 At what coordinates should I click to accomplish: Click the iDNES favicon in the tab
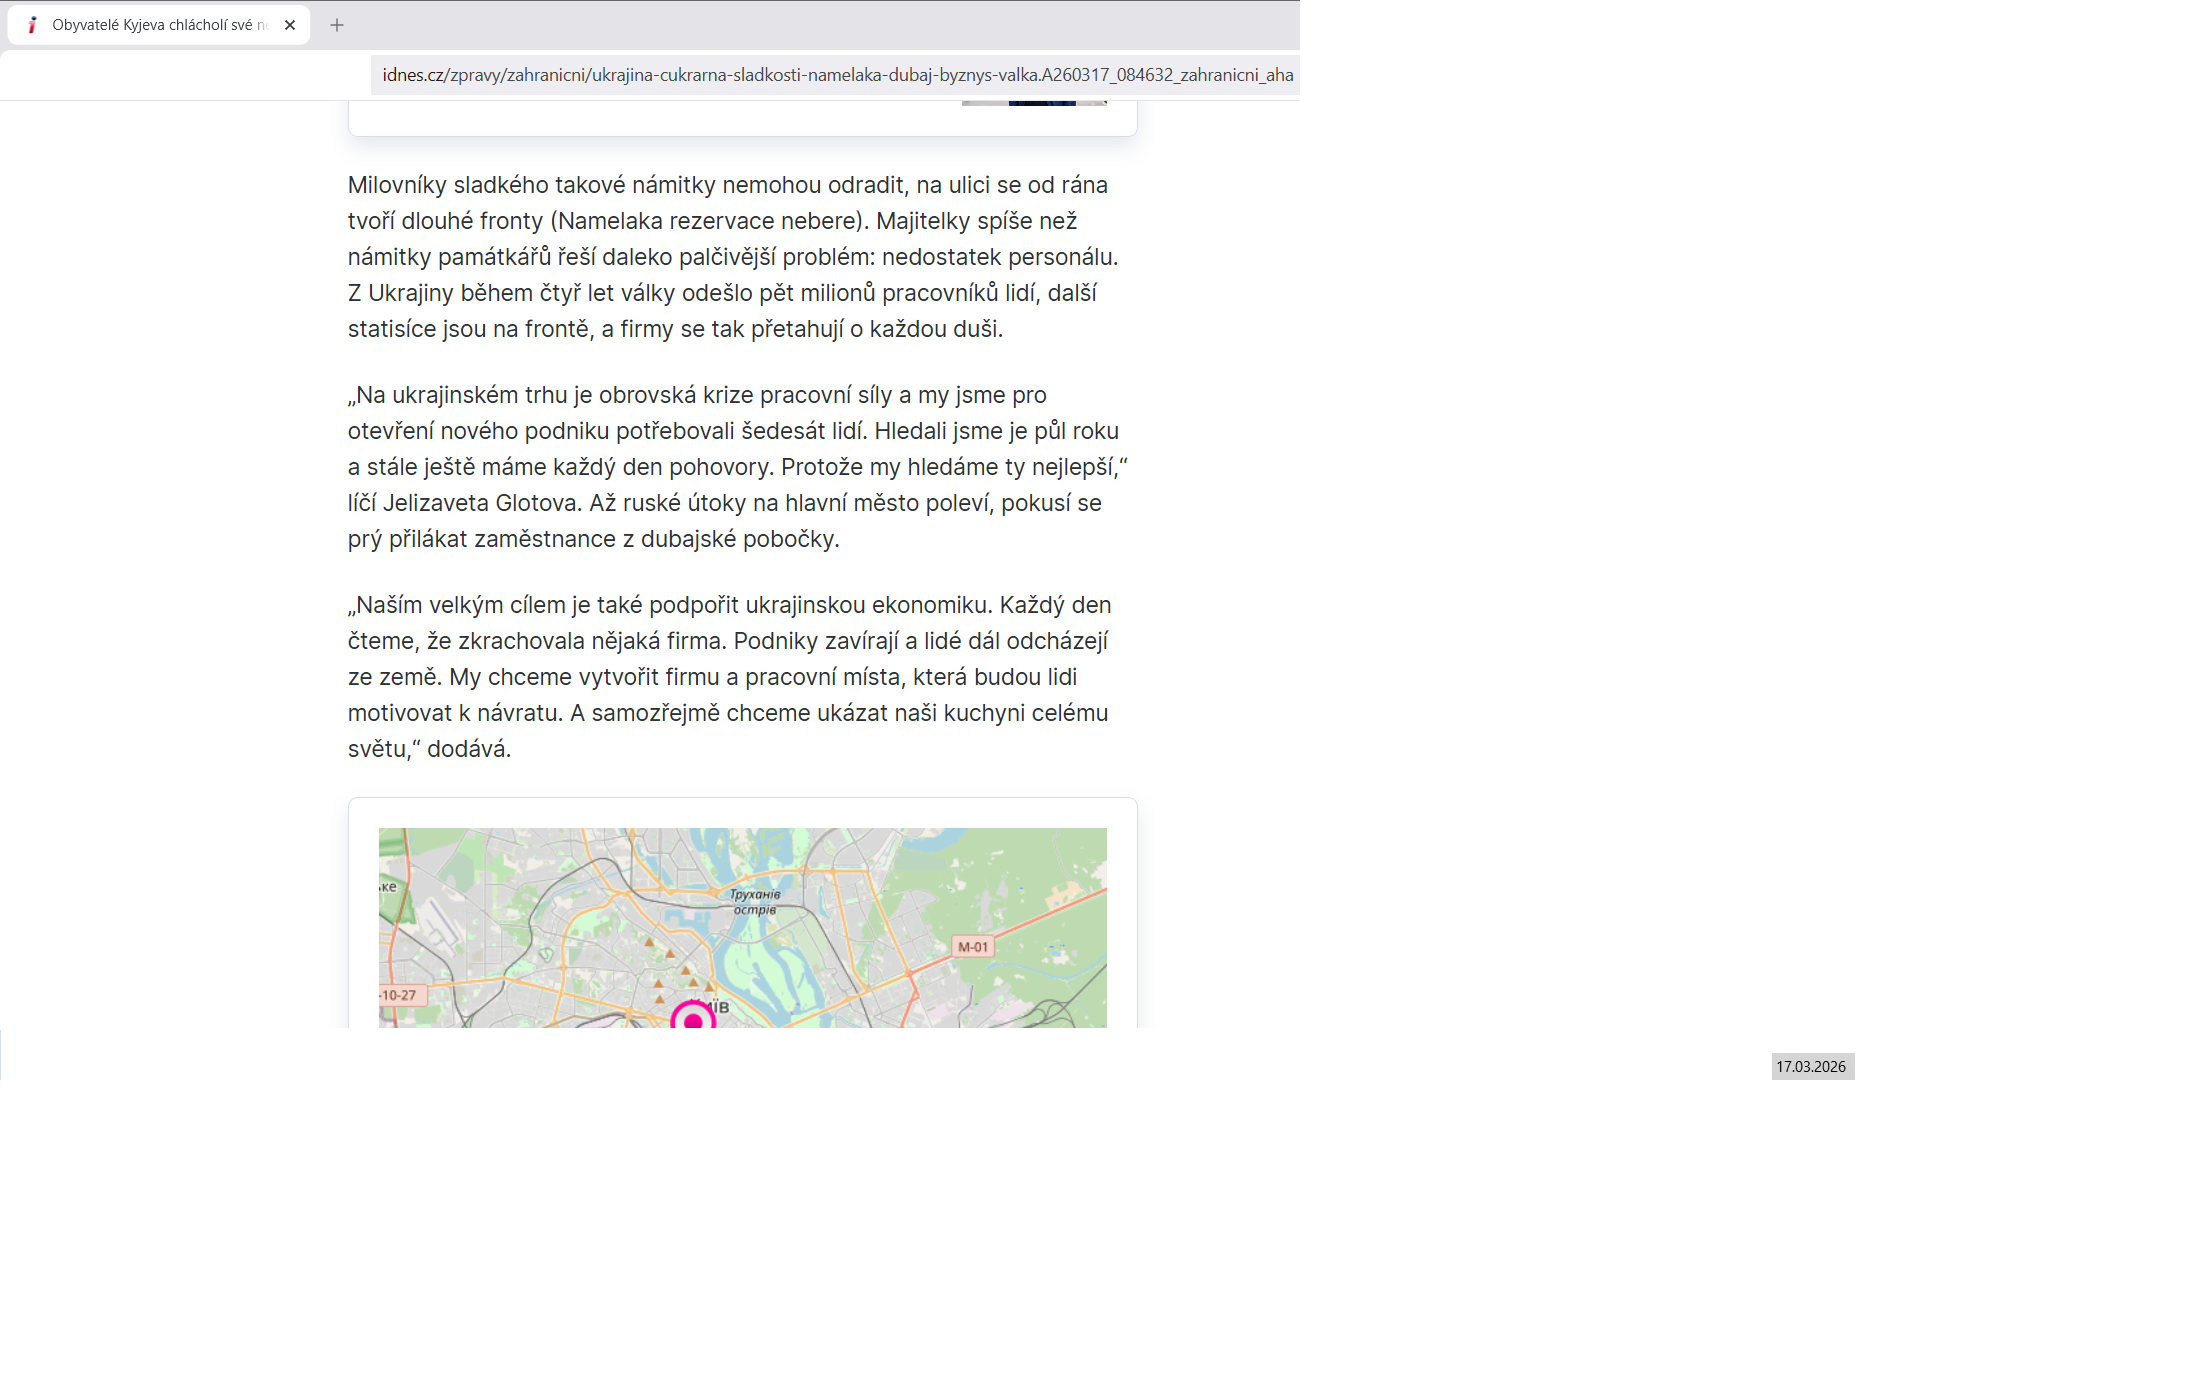(x=32, y=25)
